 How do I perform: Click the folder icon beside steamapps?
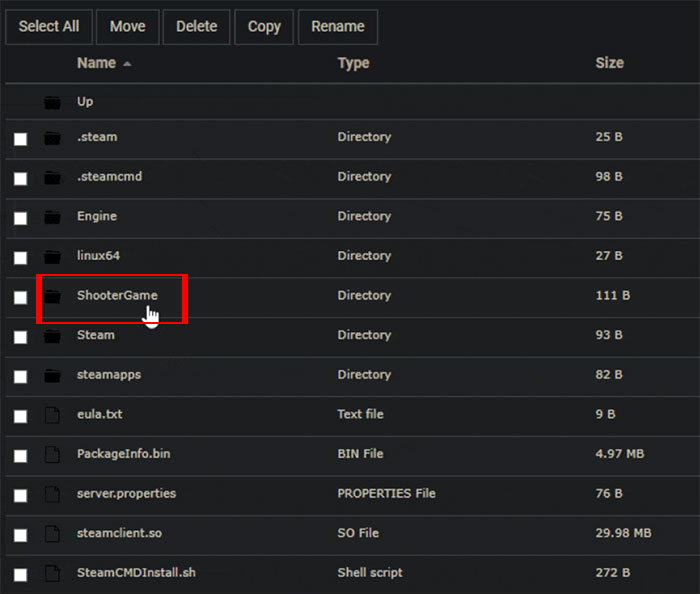pyautogui.click(x=52, y=376)
